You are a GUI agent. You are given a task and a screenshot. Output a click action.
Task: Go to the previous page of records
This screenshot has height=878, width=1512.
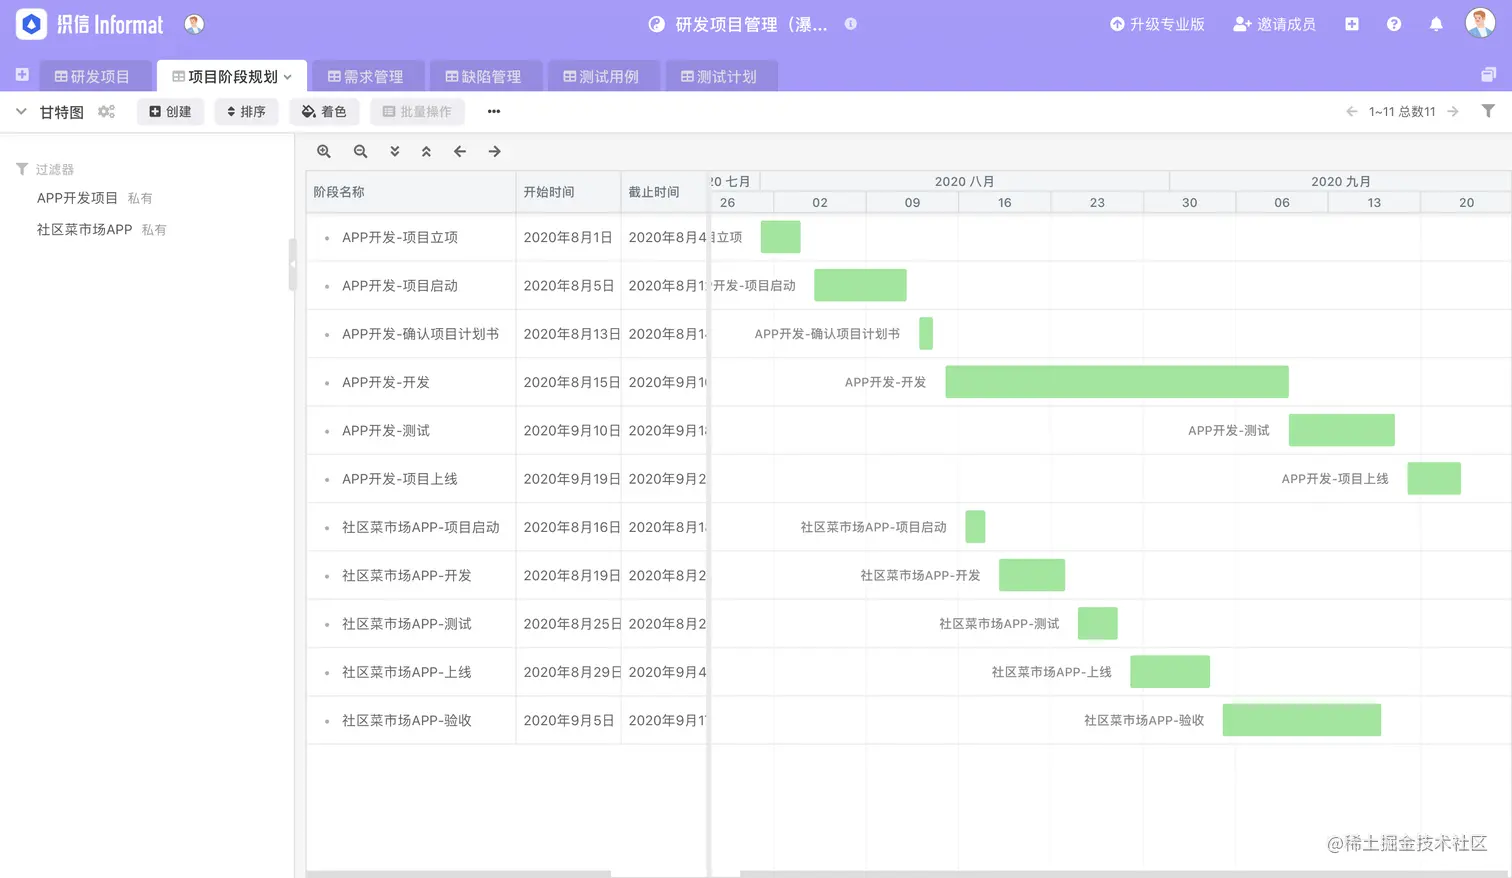coord(1351,111)
